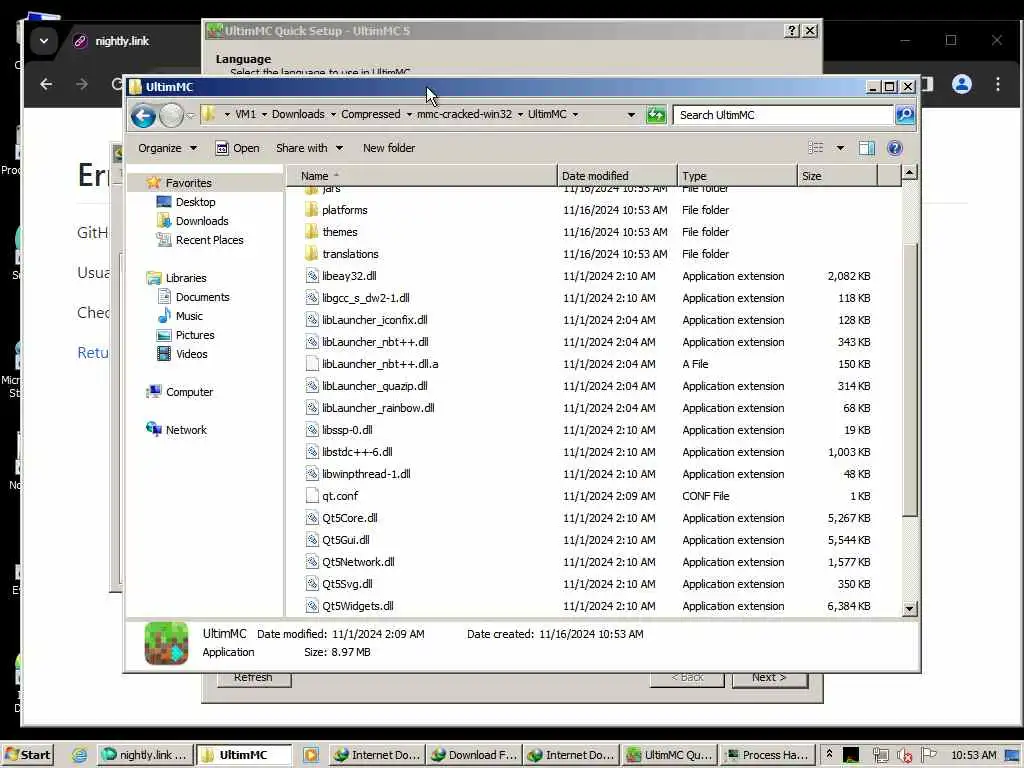Click the file list vertical scrollbar

pos(910,380)
